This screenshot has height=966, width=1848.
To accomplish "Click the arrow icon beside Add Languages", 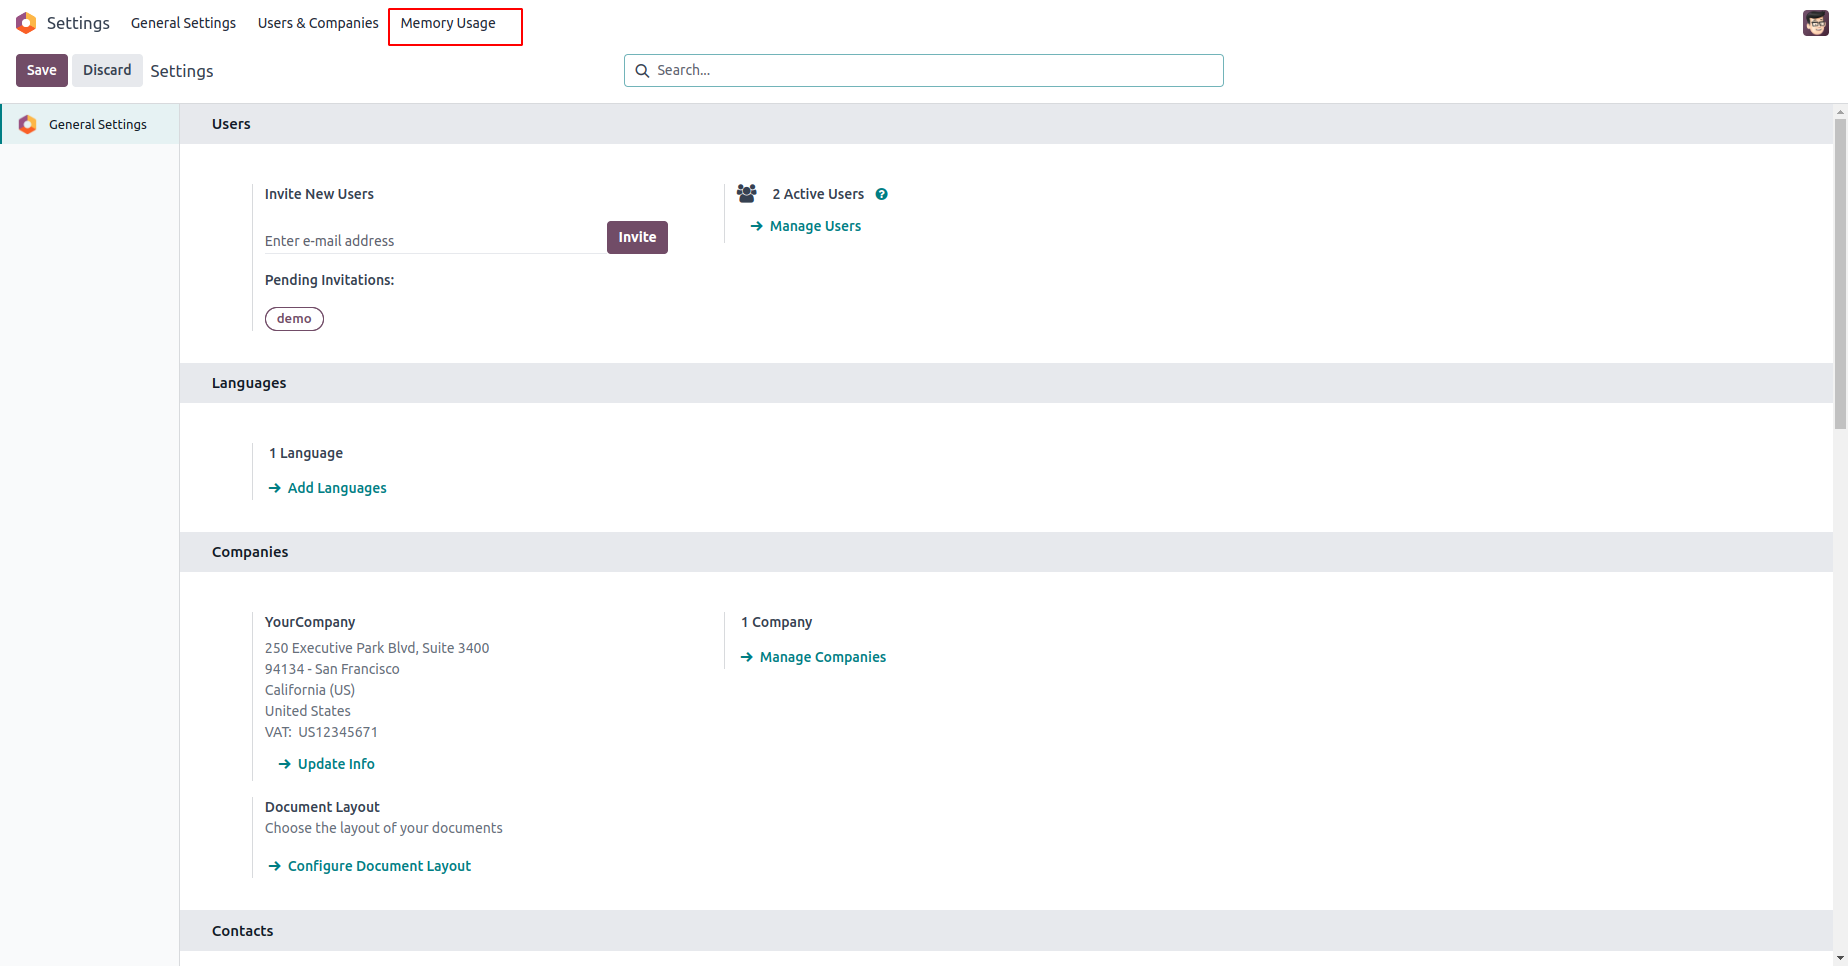I will pos(274,488).
